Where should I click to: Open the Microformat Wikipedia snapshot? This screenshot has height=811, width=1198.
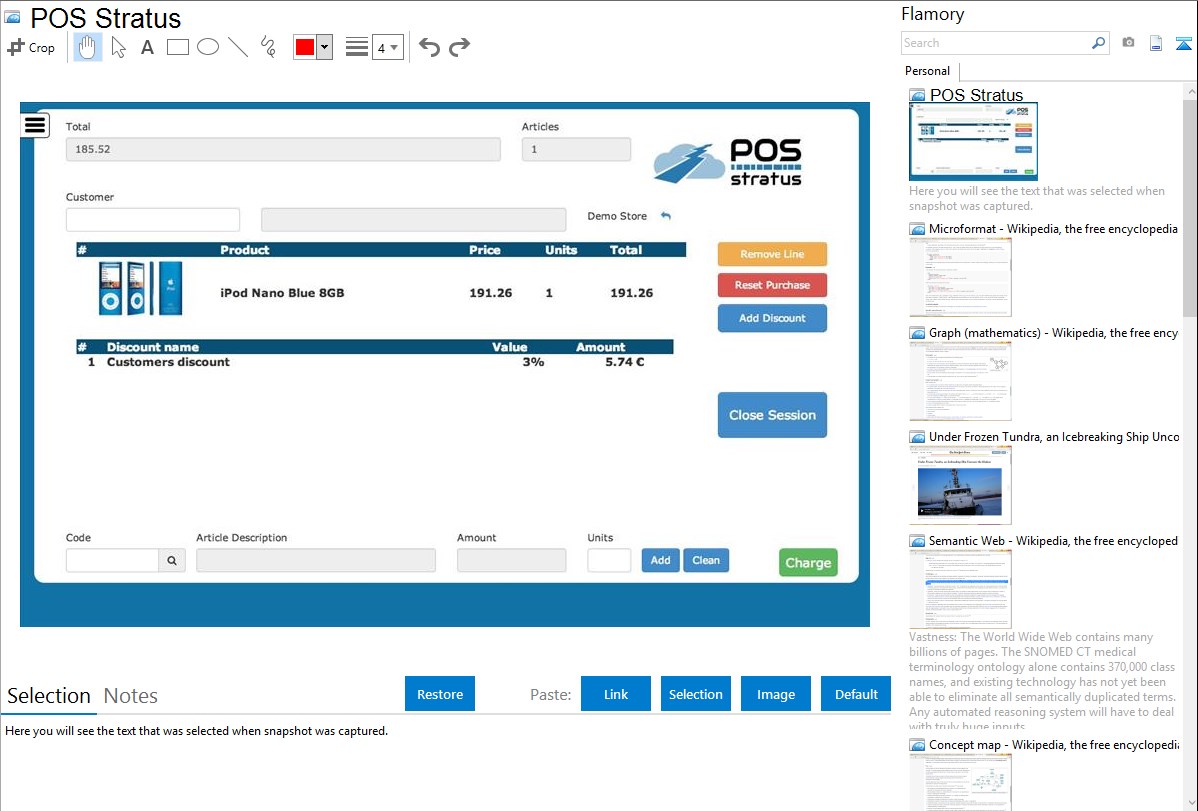coord(960,277)
